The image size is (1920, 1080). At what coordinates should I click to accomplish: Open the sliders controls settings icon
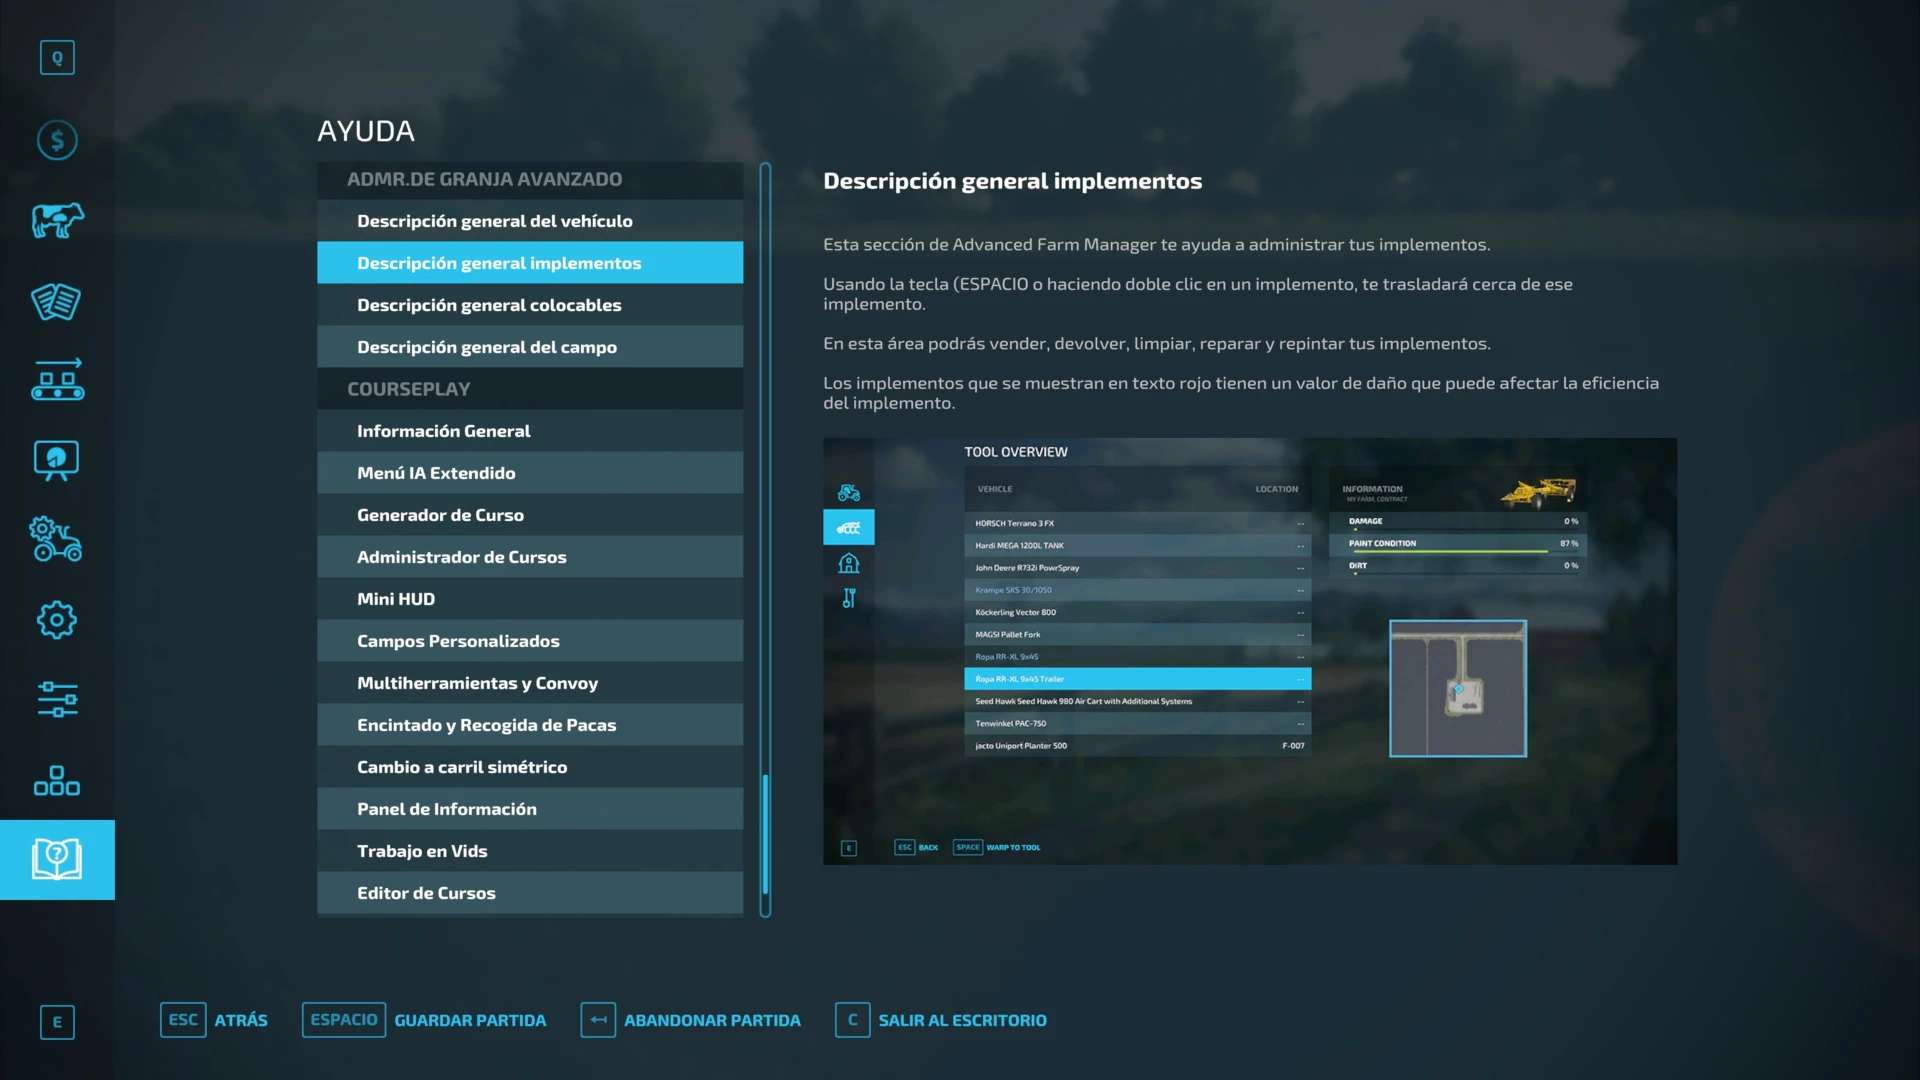click(x=57, y=700)
